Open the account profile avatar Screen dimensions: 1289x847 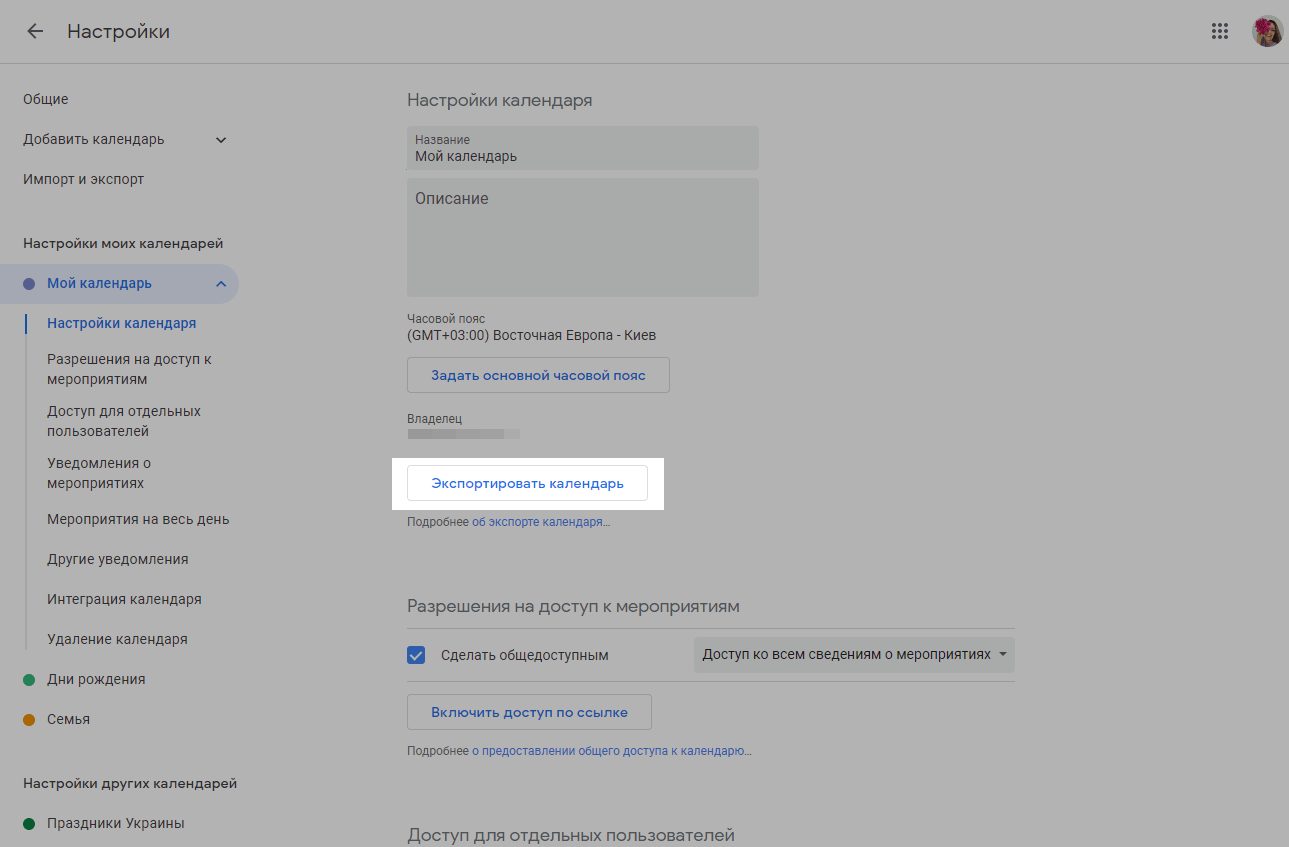coord(1266,31)
